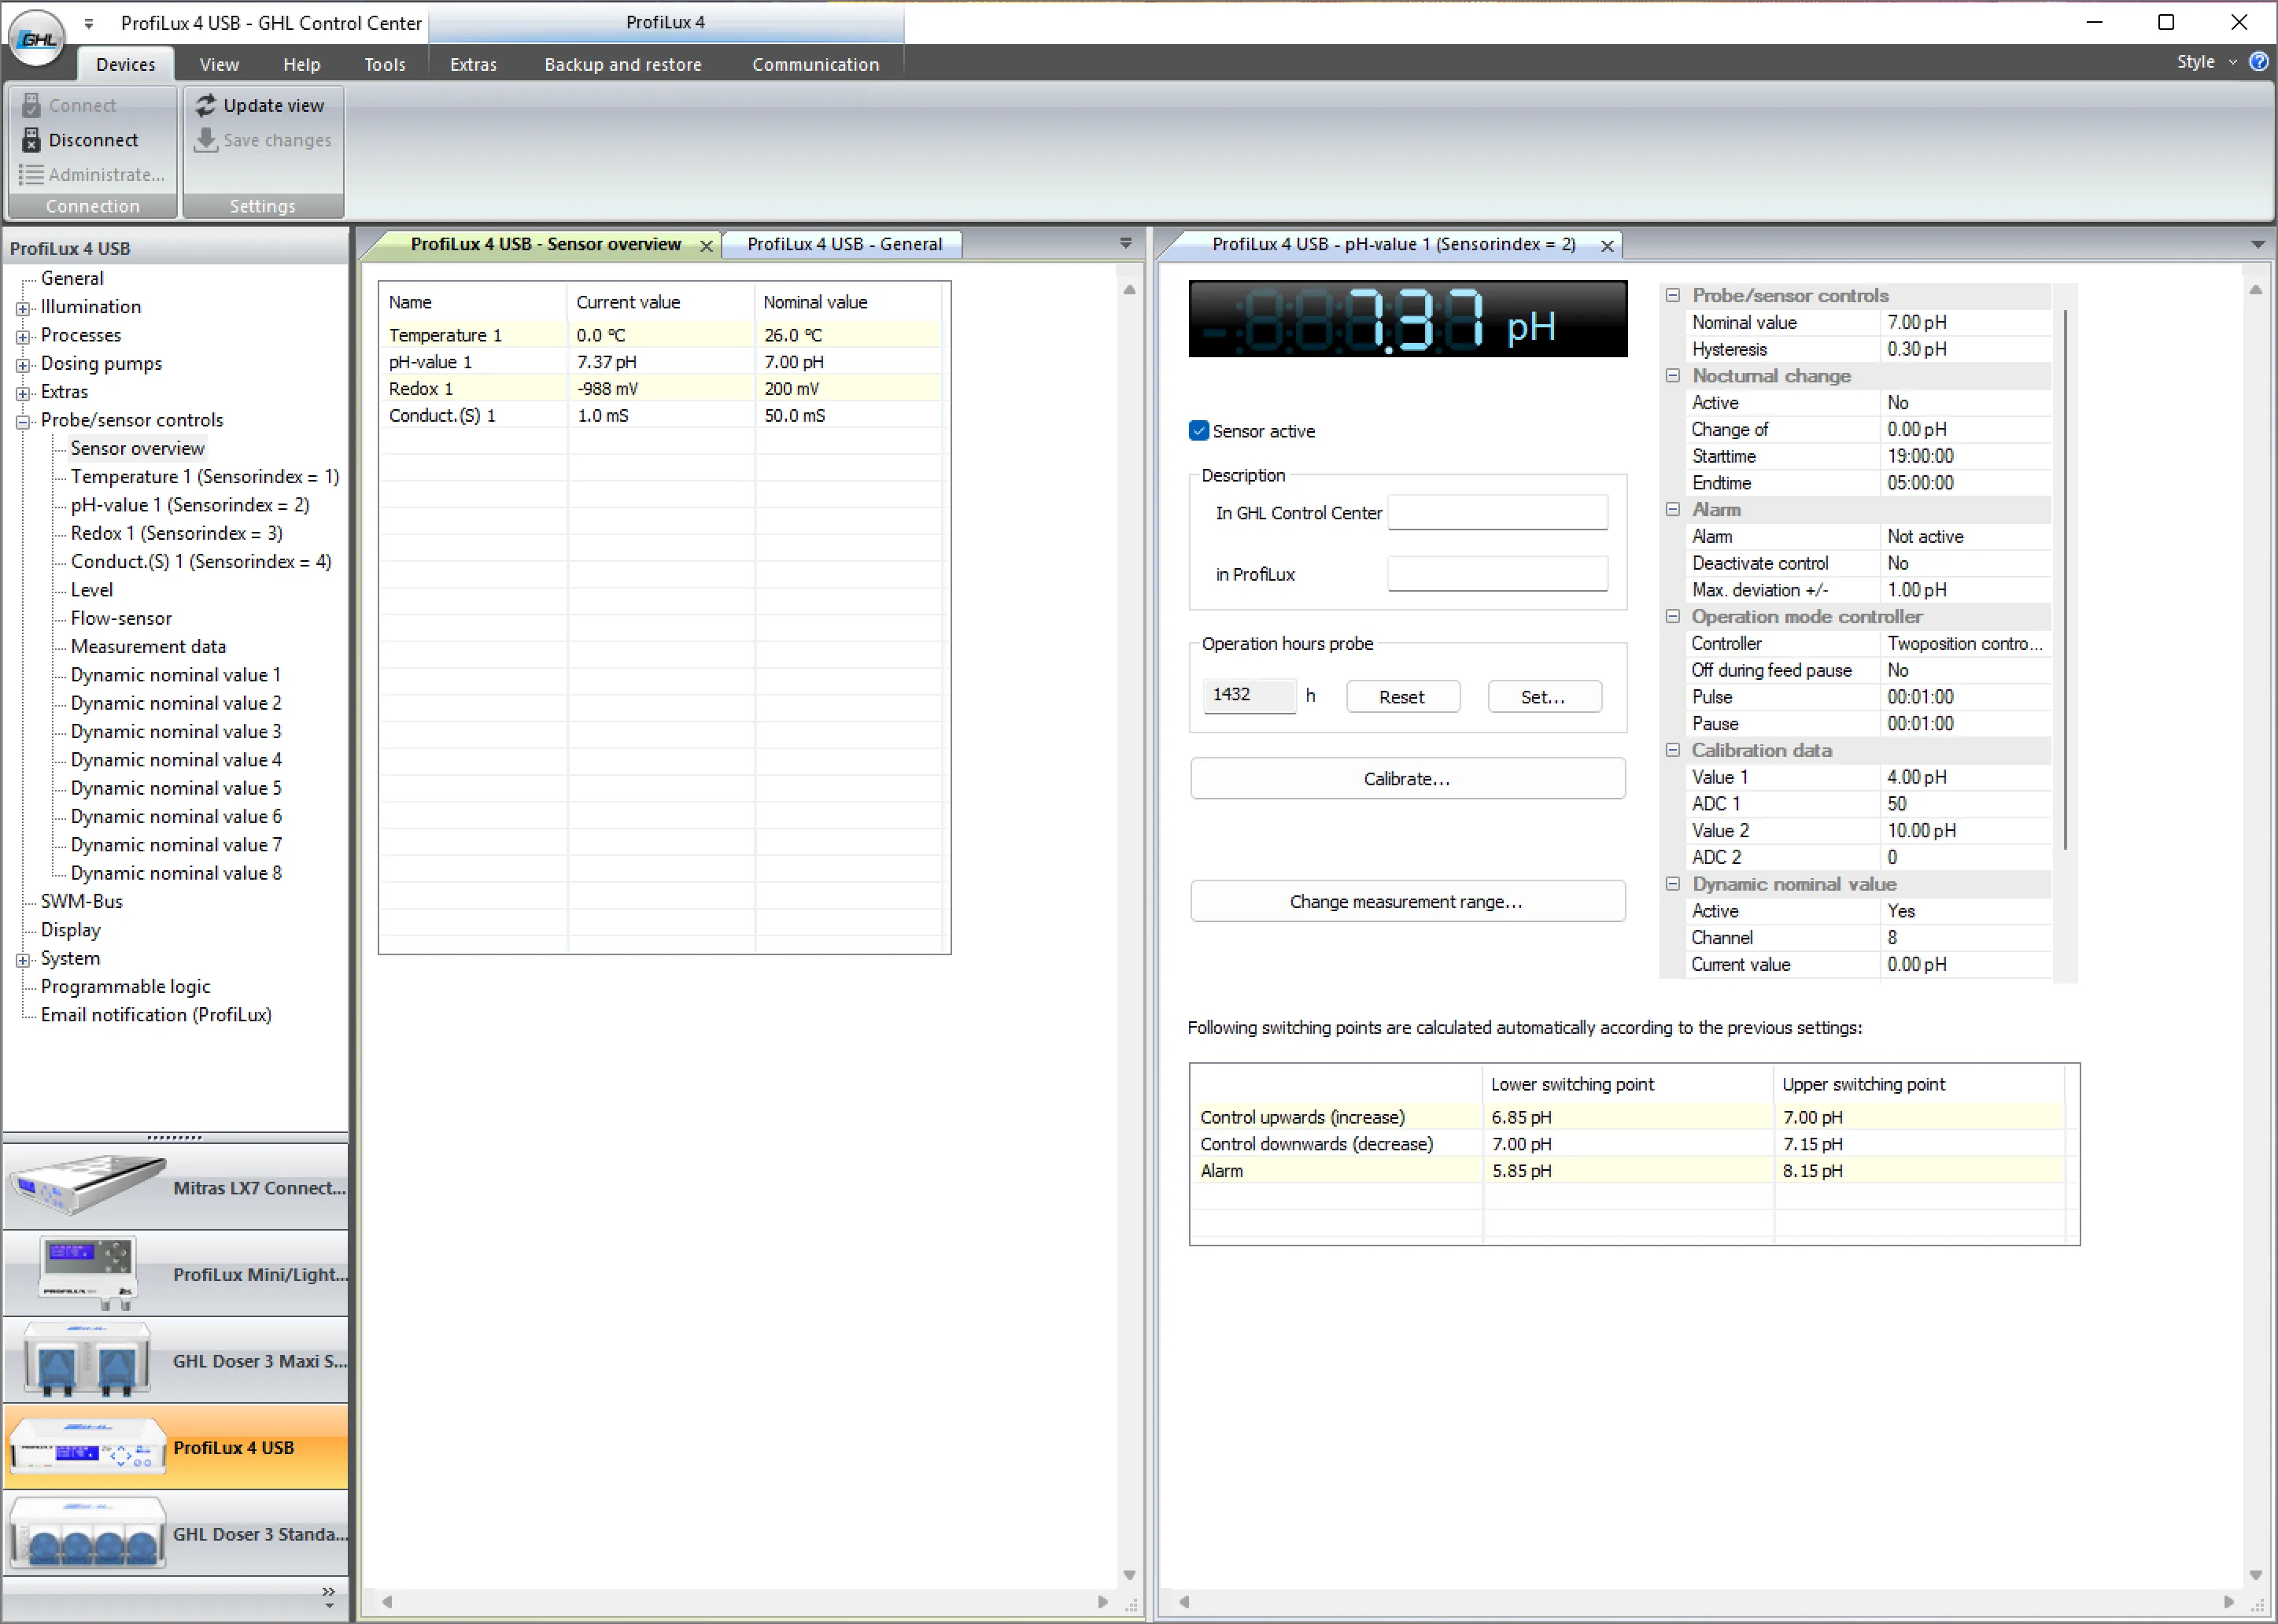Click the Update view refresh icon
Image resolution: width=2278 pixels, height=1624 pixels.
(206, 105)
